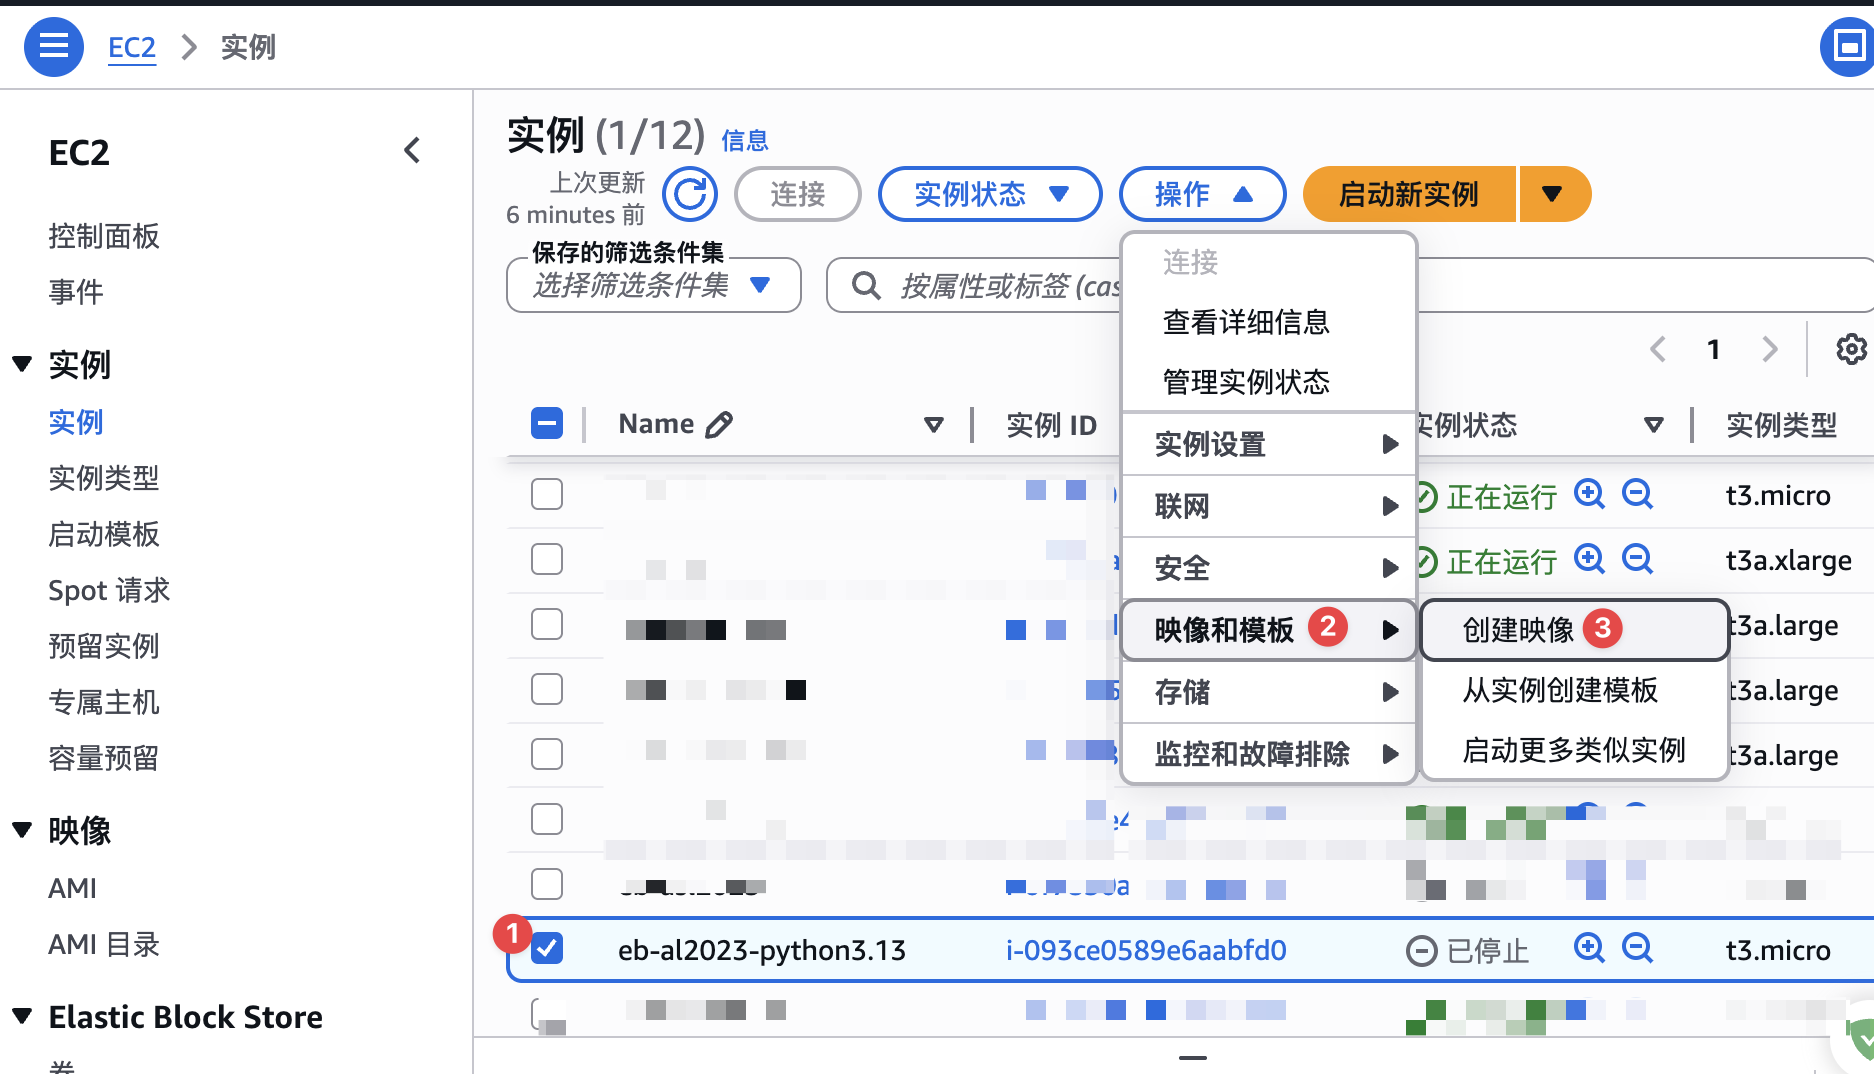Open the 安全 submenu
The image size is (1874, 1074).
click(x=1269, y=568)
